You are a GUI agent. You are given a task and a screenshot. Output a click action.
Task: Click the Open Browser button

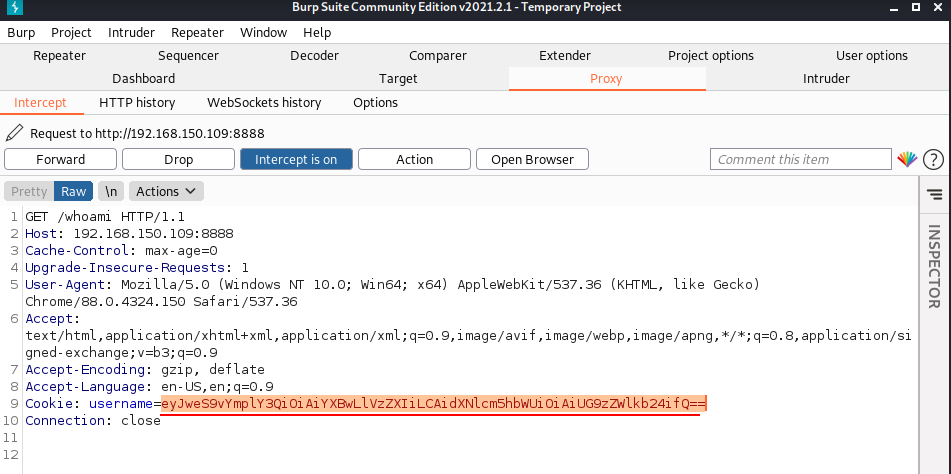pos(532,159)
